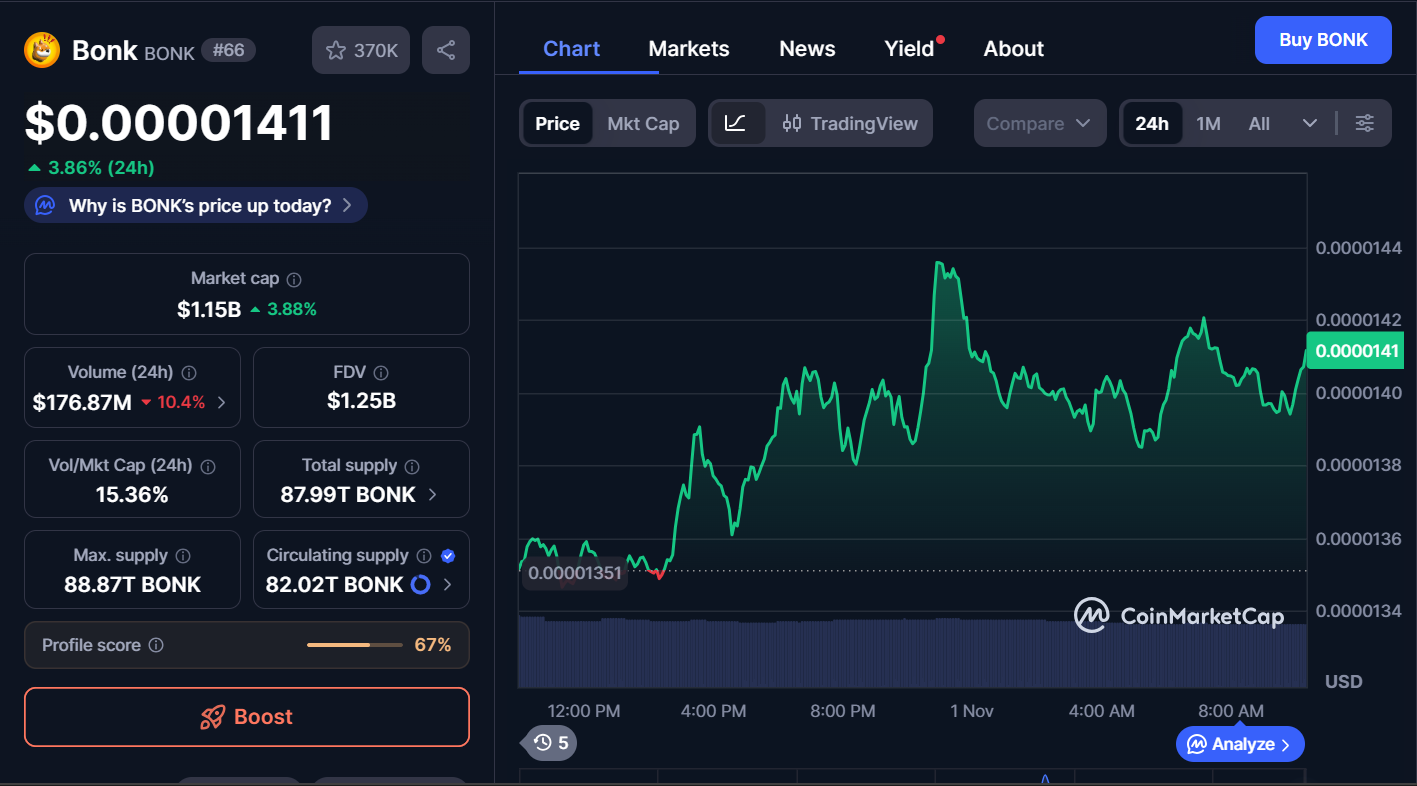1417x786 pixels.
Task: Open chart settings sliders icon
Action: (x=1364, y=123)
